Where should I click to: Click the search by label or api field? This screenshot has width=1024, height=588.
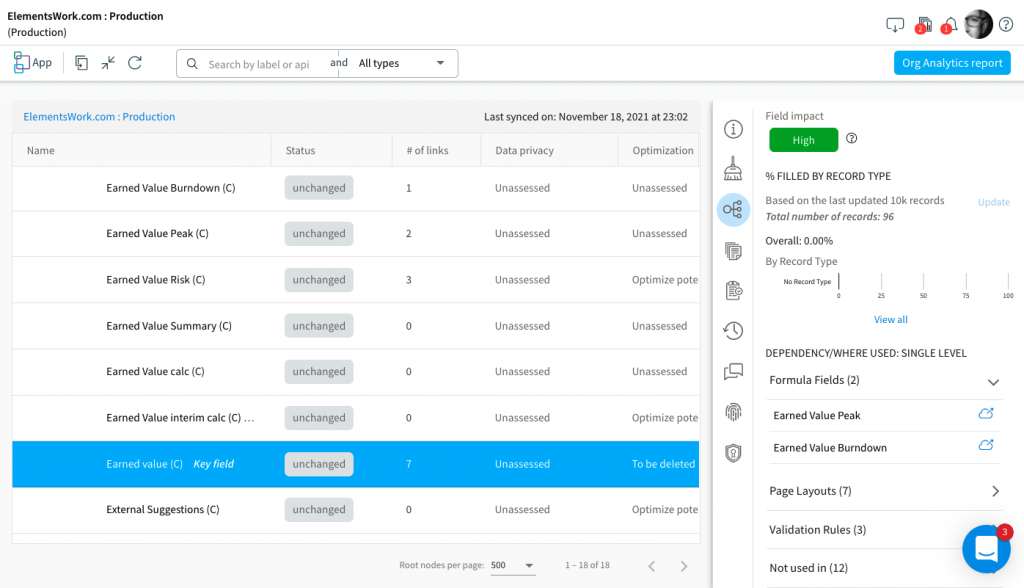click(258, 64)
